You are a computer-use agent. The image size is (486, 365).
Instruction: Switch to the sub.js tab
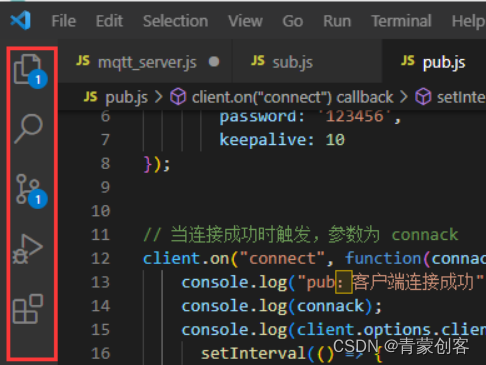point(307,62)
